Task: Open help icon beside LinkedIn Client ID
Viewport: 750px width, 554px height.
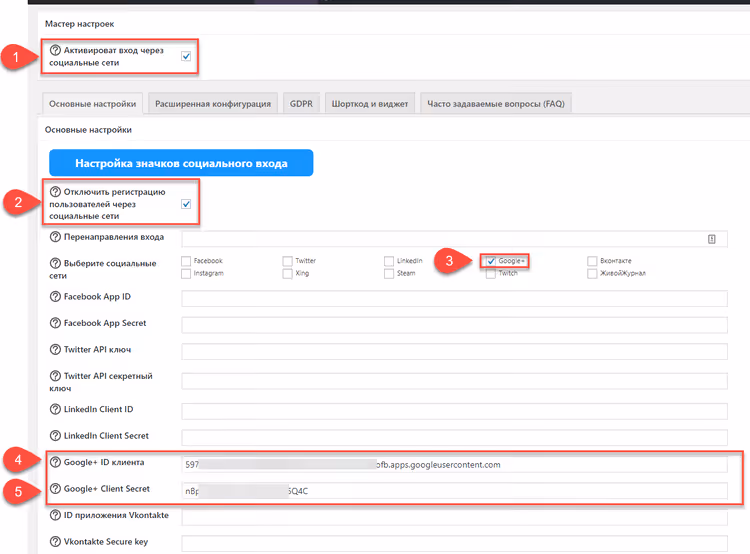Action: click(55, 409)
